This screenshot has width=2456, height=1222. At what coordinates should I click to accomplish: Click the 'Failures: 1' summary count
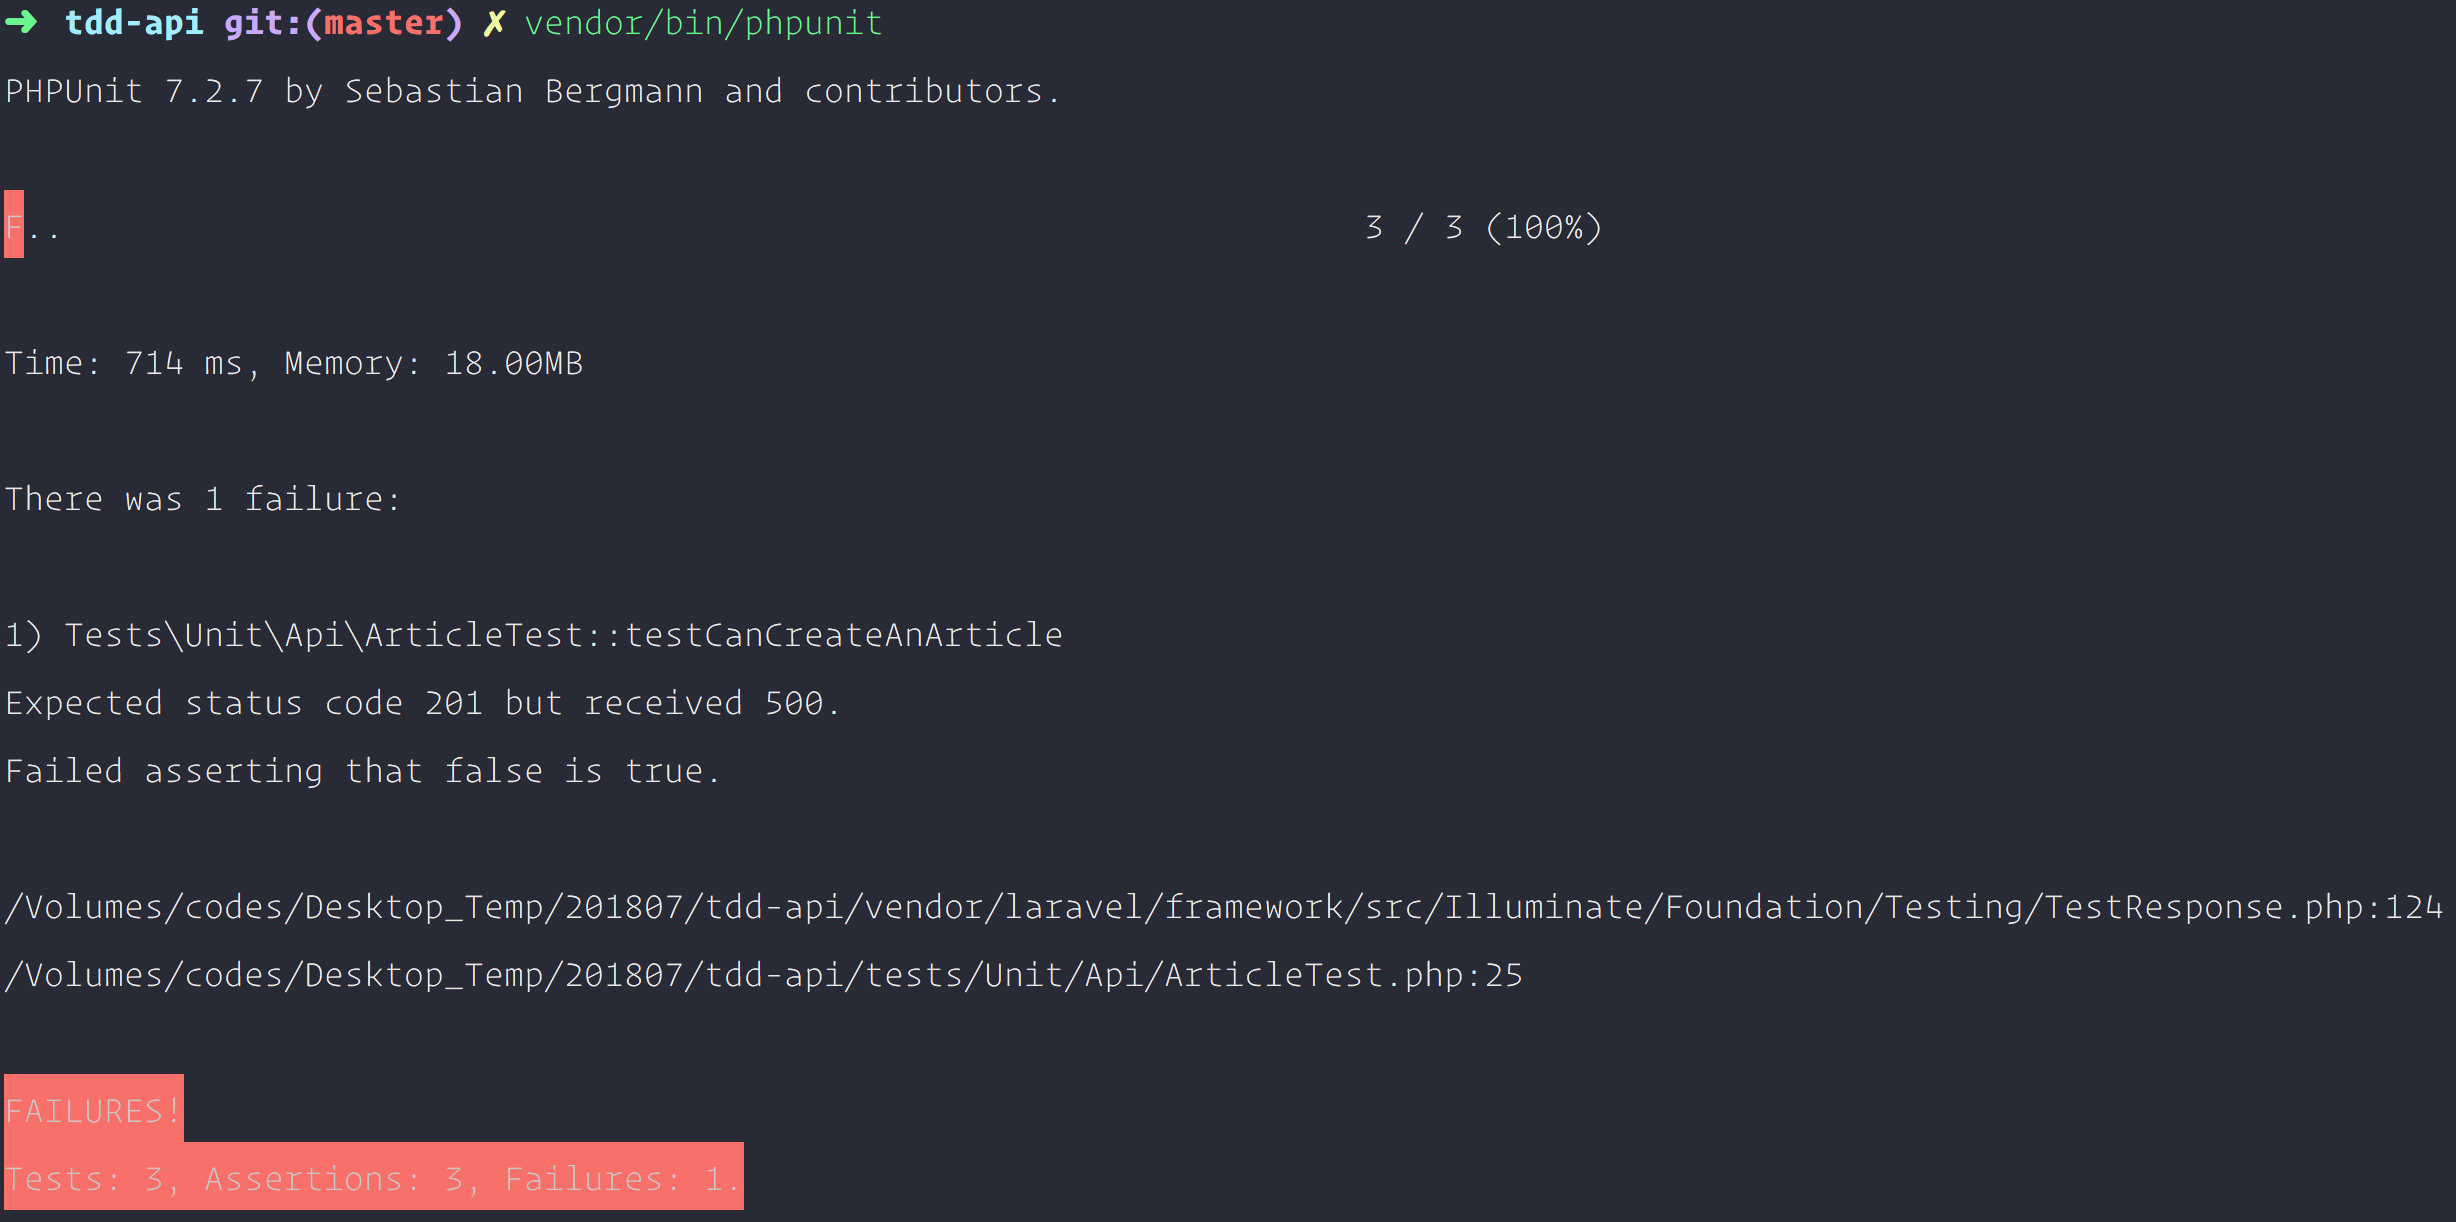tap(613, 1179)
